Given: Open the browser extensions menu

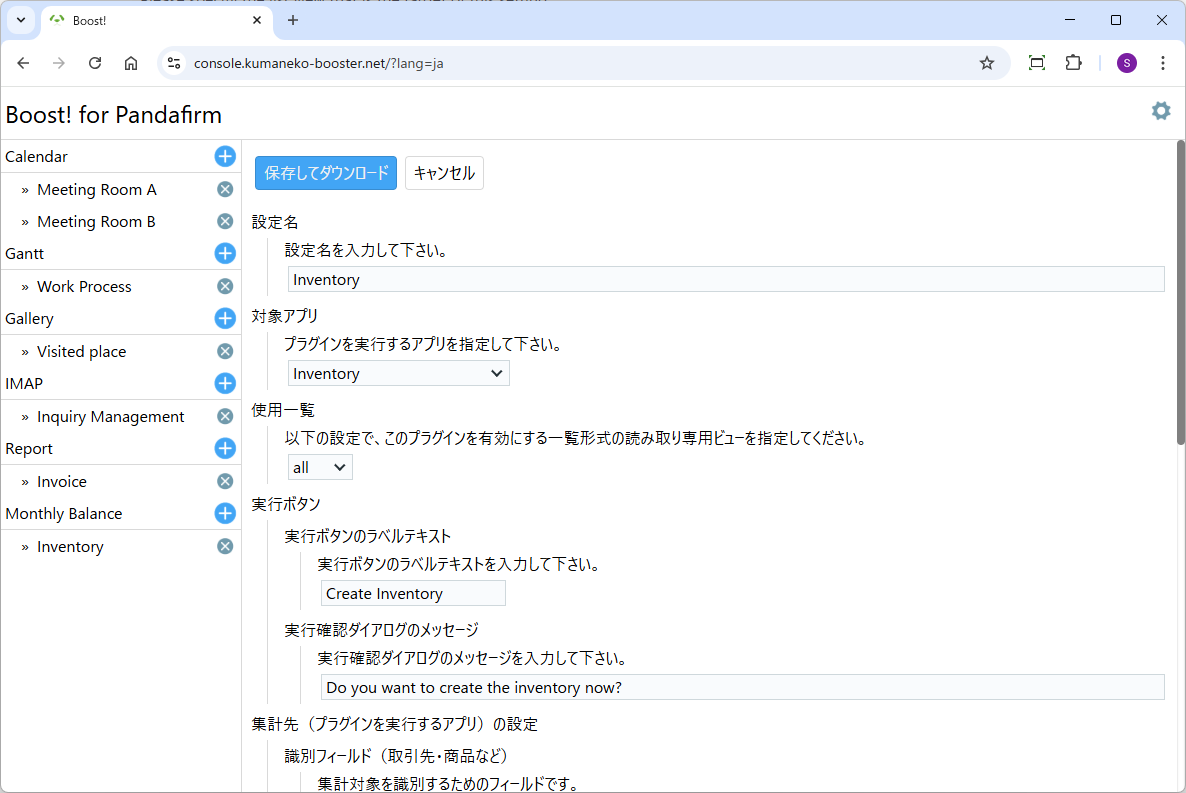Looking at the screenshot, I should click(x=1073, y=64).
